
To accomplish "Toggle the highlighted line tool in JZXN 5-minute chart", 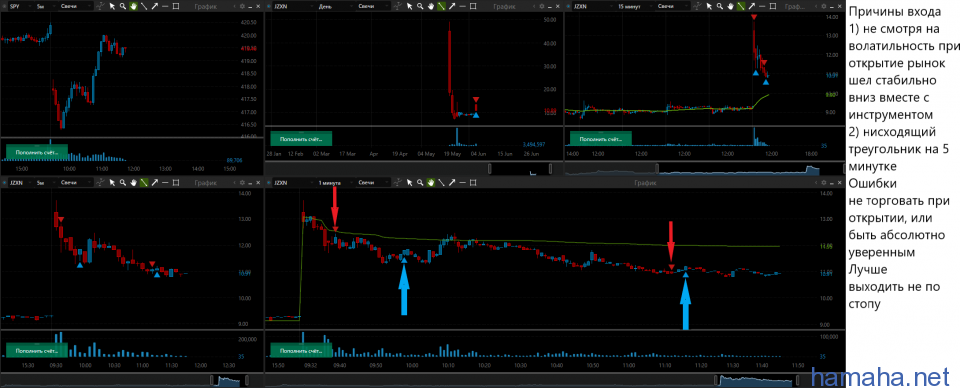I will 144,182.
